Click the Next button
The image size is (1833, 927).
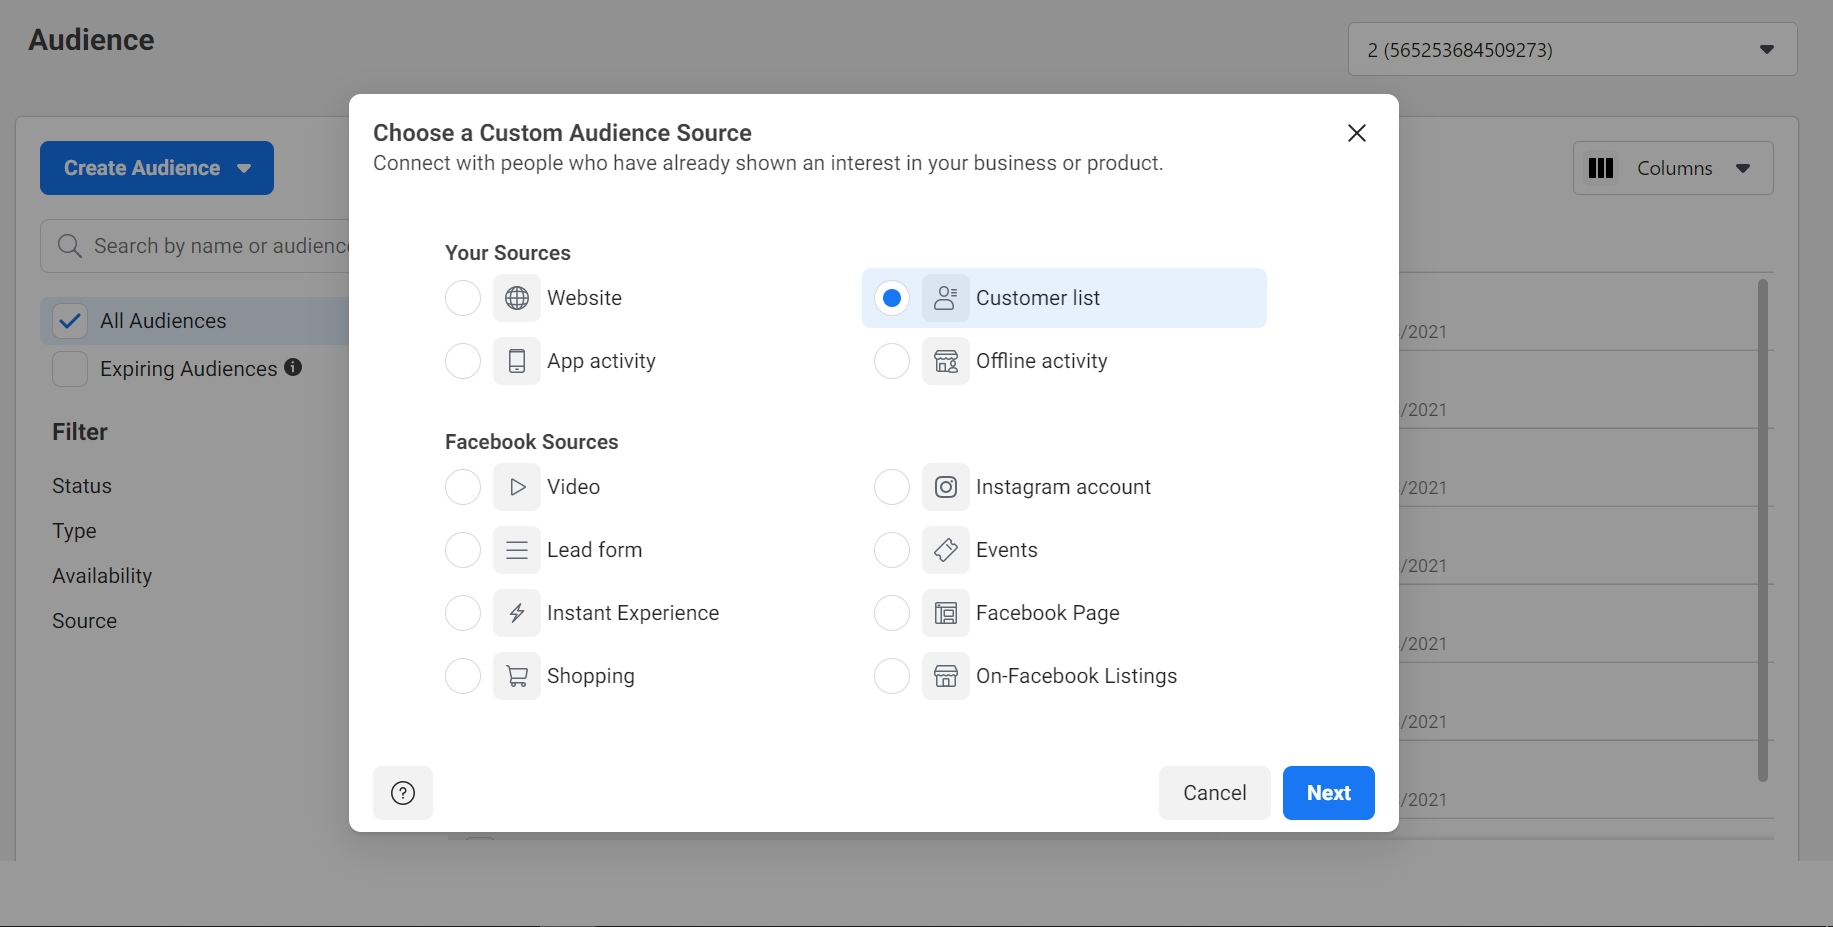click(x=1329, y=793)
